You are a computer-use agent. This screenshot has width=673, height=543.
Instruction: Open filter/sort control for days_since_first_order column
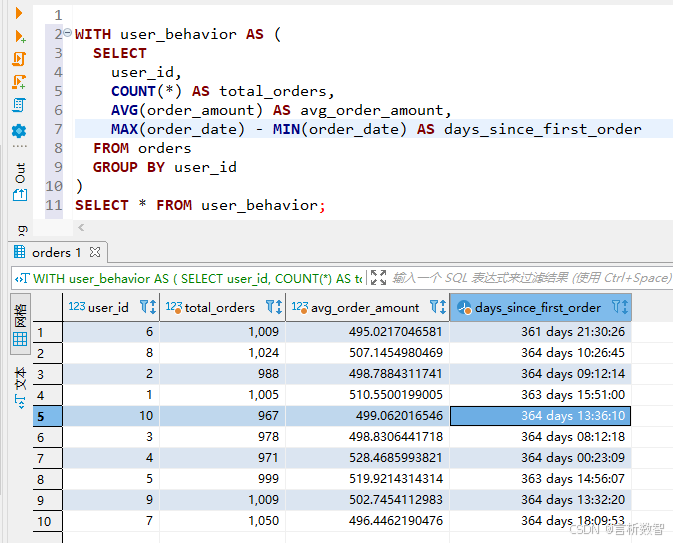tap(620, 307)
